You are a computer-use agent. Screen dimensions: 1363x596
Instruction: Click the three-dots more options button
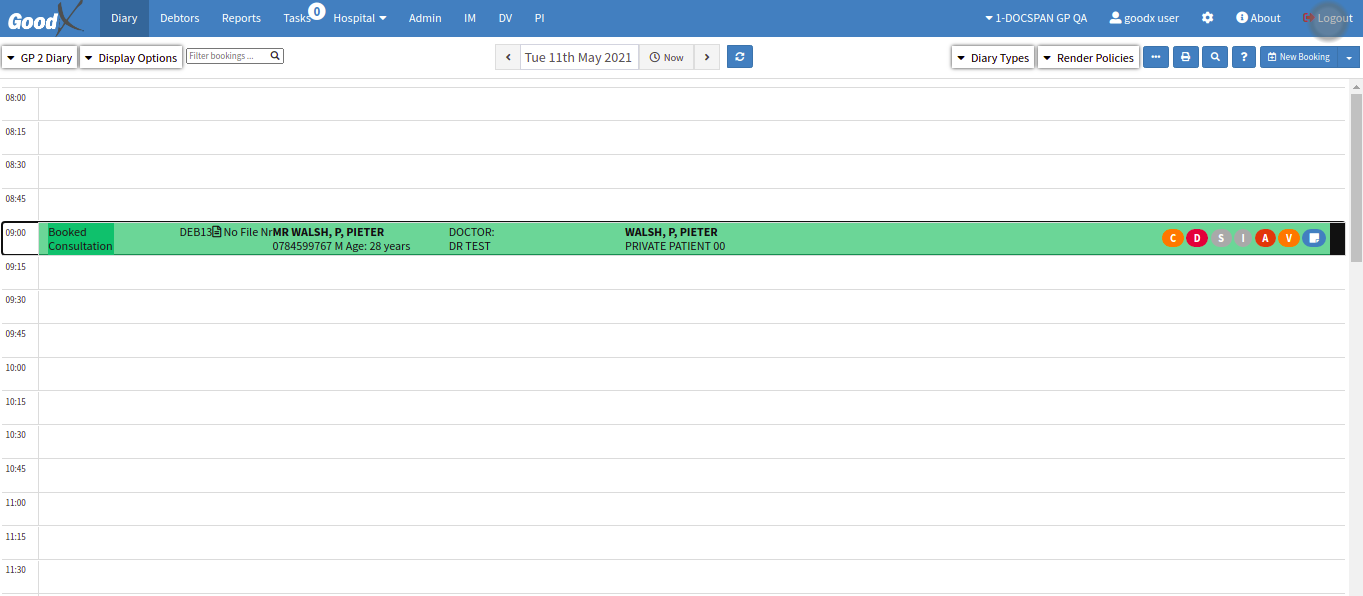click(x=1155, y=57)
